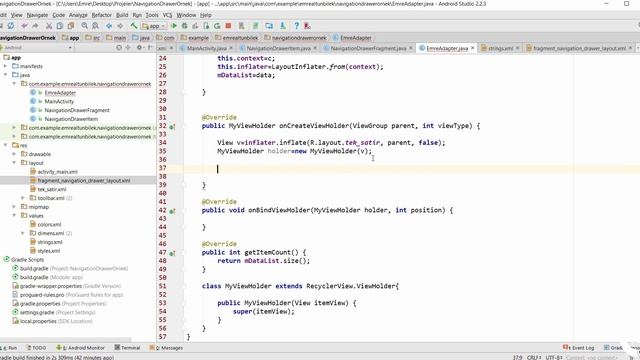Select activity_main.xml in project tree
This screenshot has width=640, height=360.
[x=58, y=172]
